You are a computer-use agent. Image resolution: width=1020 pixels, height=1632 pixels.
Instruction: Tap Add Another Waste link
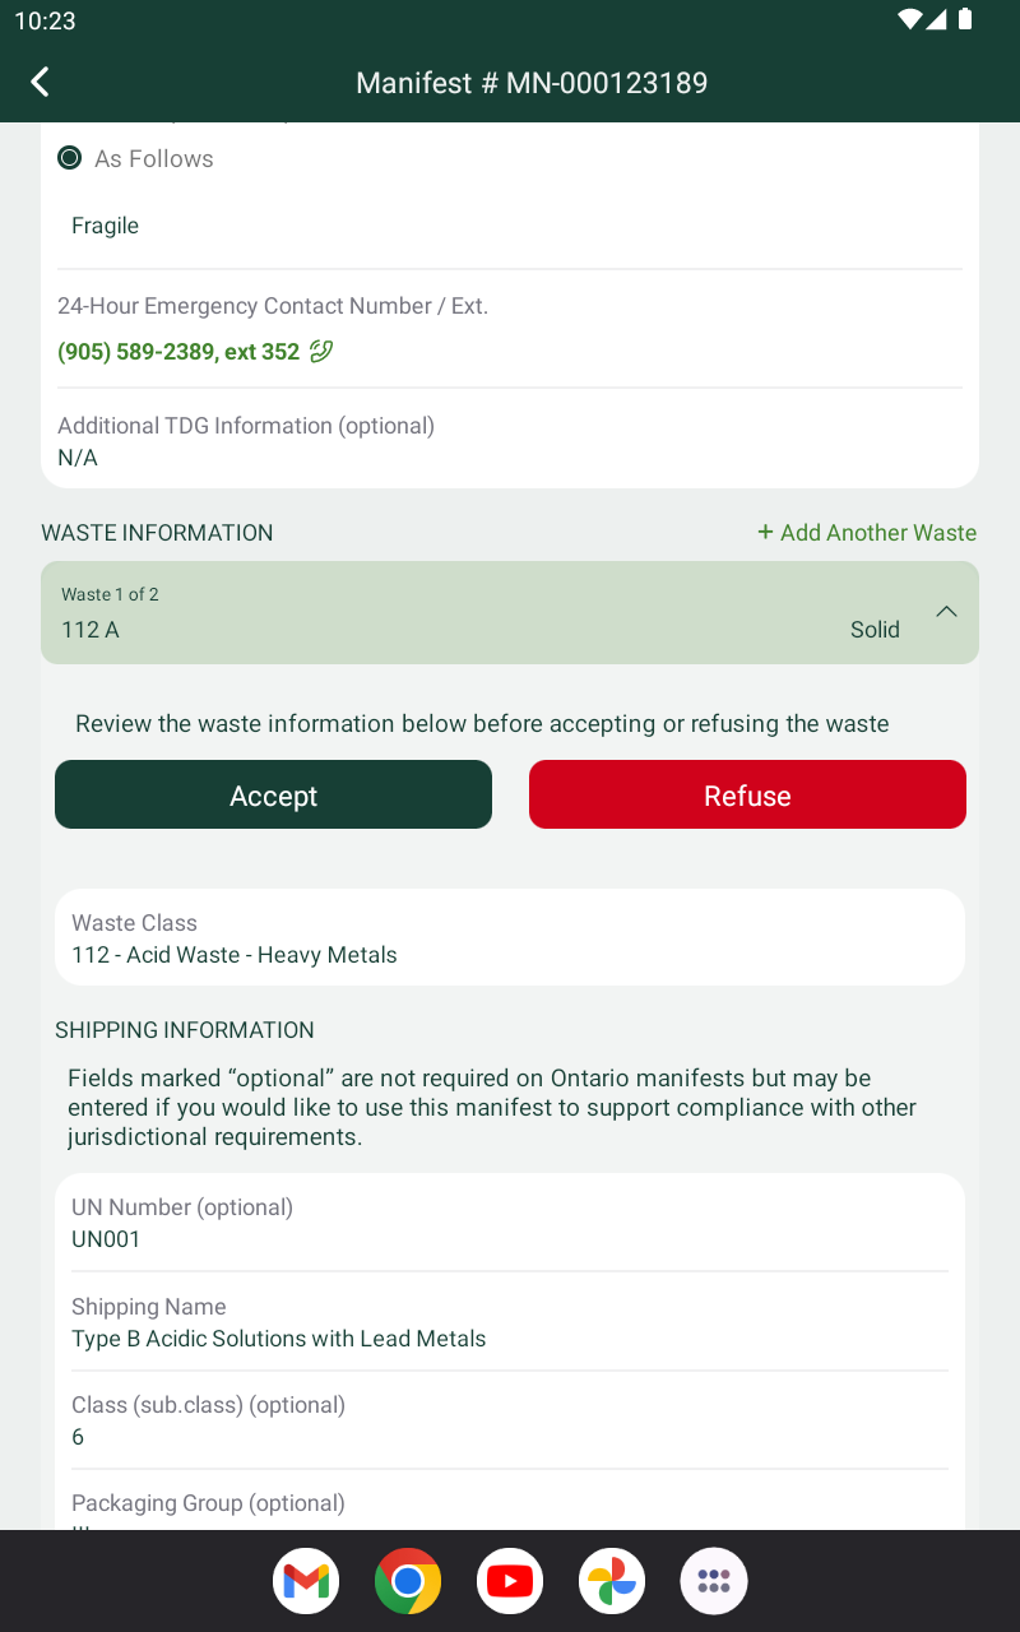(878, 532)
